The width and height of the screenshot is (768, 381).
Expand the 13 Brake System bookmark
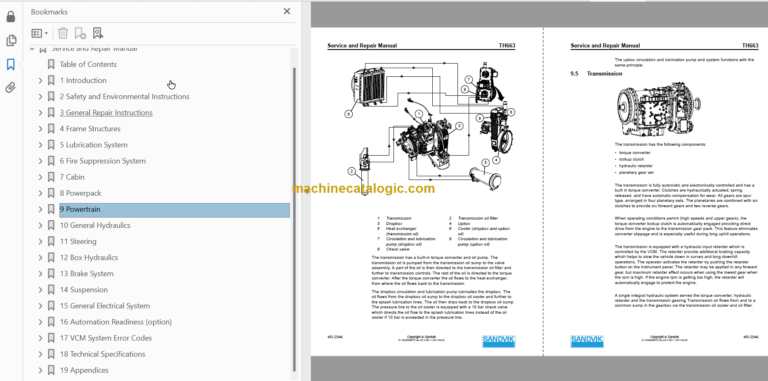tap(40, 274)
